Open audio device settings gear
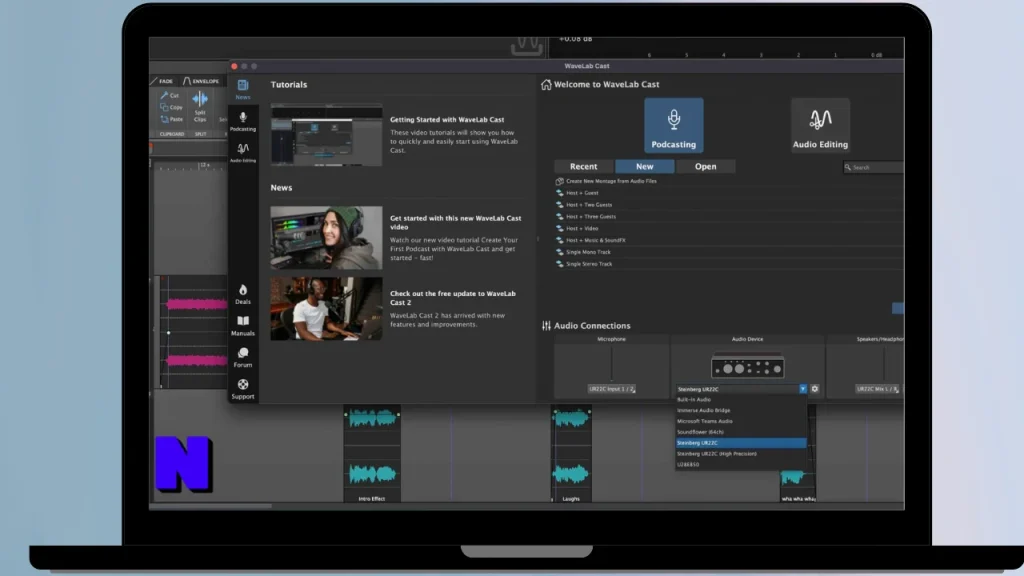Image resolution: width=1024 pixels, height=576 pixels. coord(814,389)
